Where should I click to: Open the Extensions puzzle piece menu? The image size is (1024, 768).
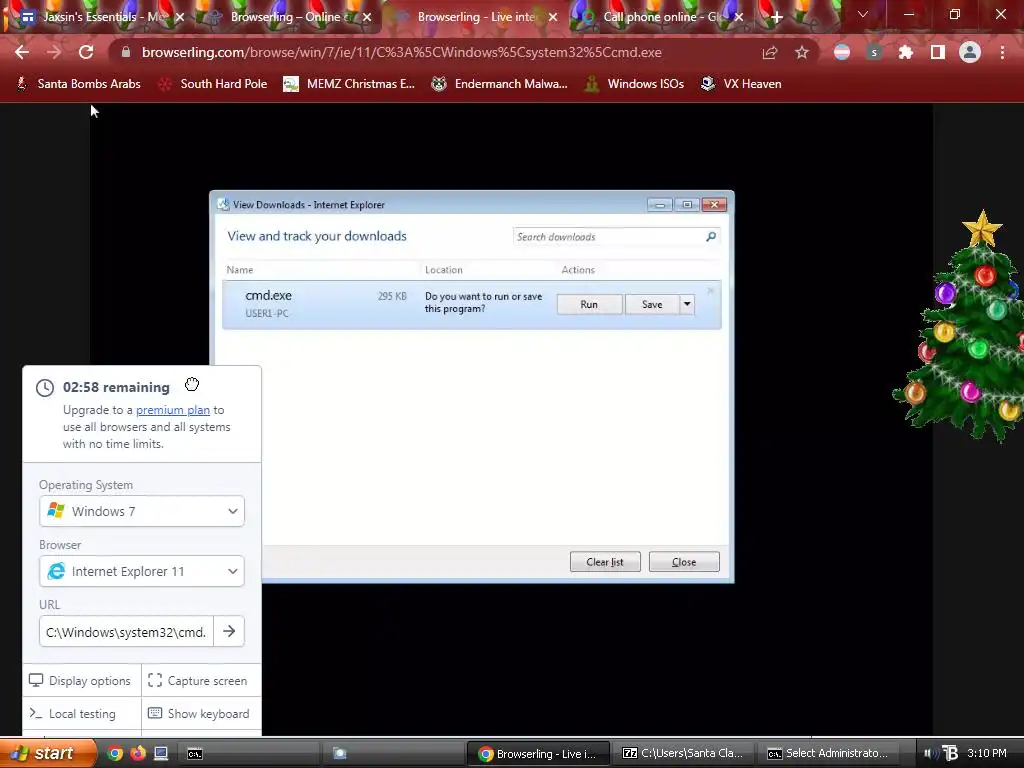pyautogui.click(x=906, y=52)
